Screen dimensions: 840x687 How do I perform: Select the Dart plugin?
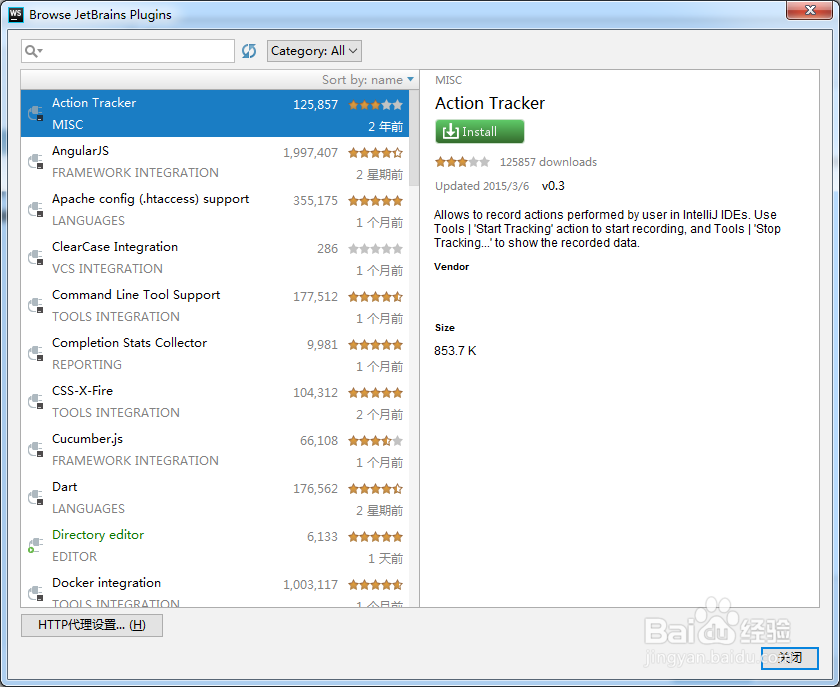click(215, 497)
